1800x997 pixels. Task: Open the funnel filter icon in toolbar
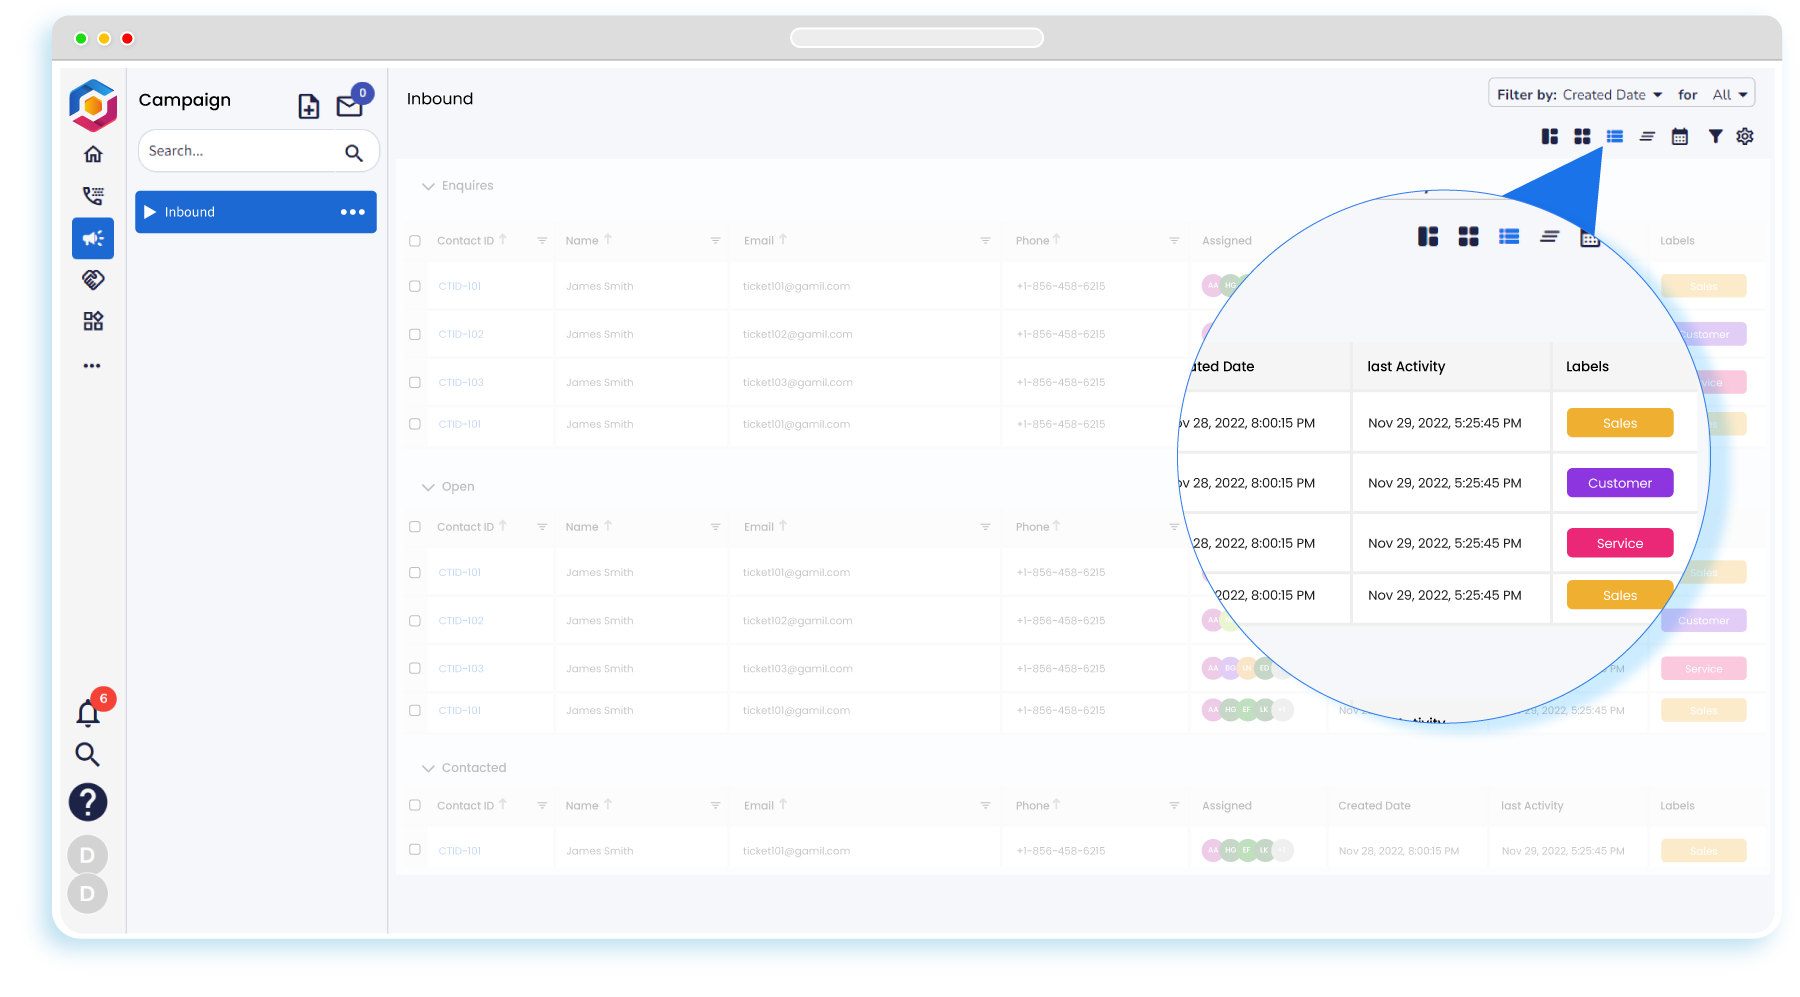[1715, 136]
